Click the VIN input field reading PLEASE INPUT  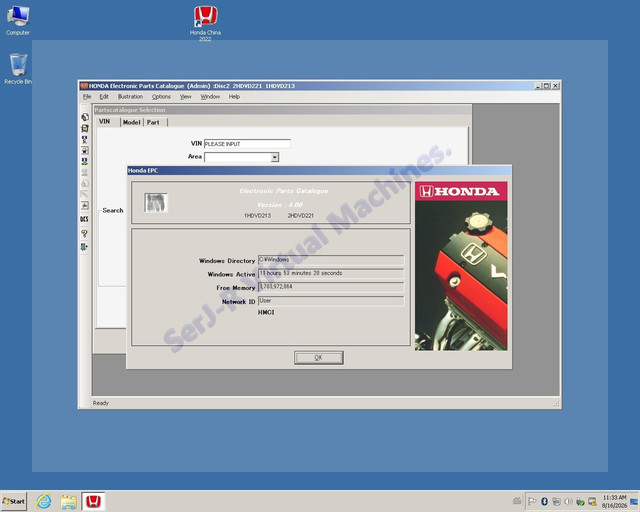[247, 144]
